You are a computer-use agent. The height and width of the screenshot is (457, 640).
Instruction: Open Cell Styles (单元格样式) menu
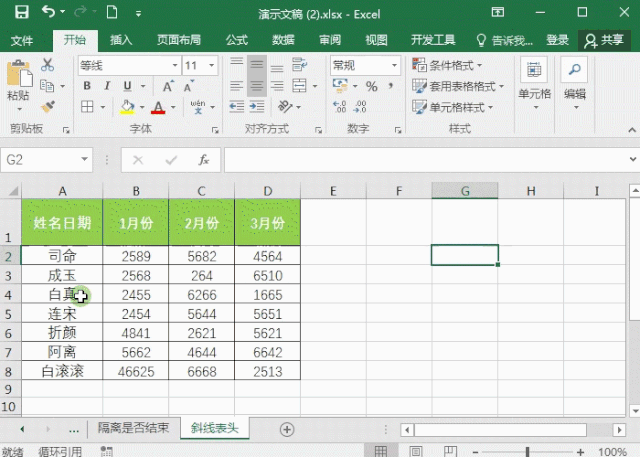coord(453,107)
